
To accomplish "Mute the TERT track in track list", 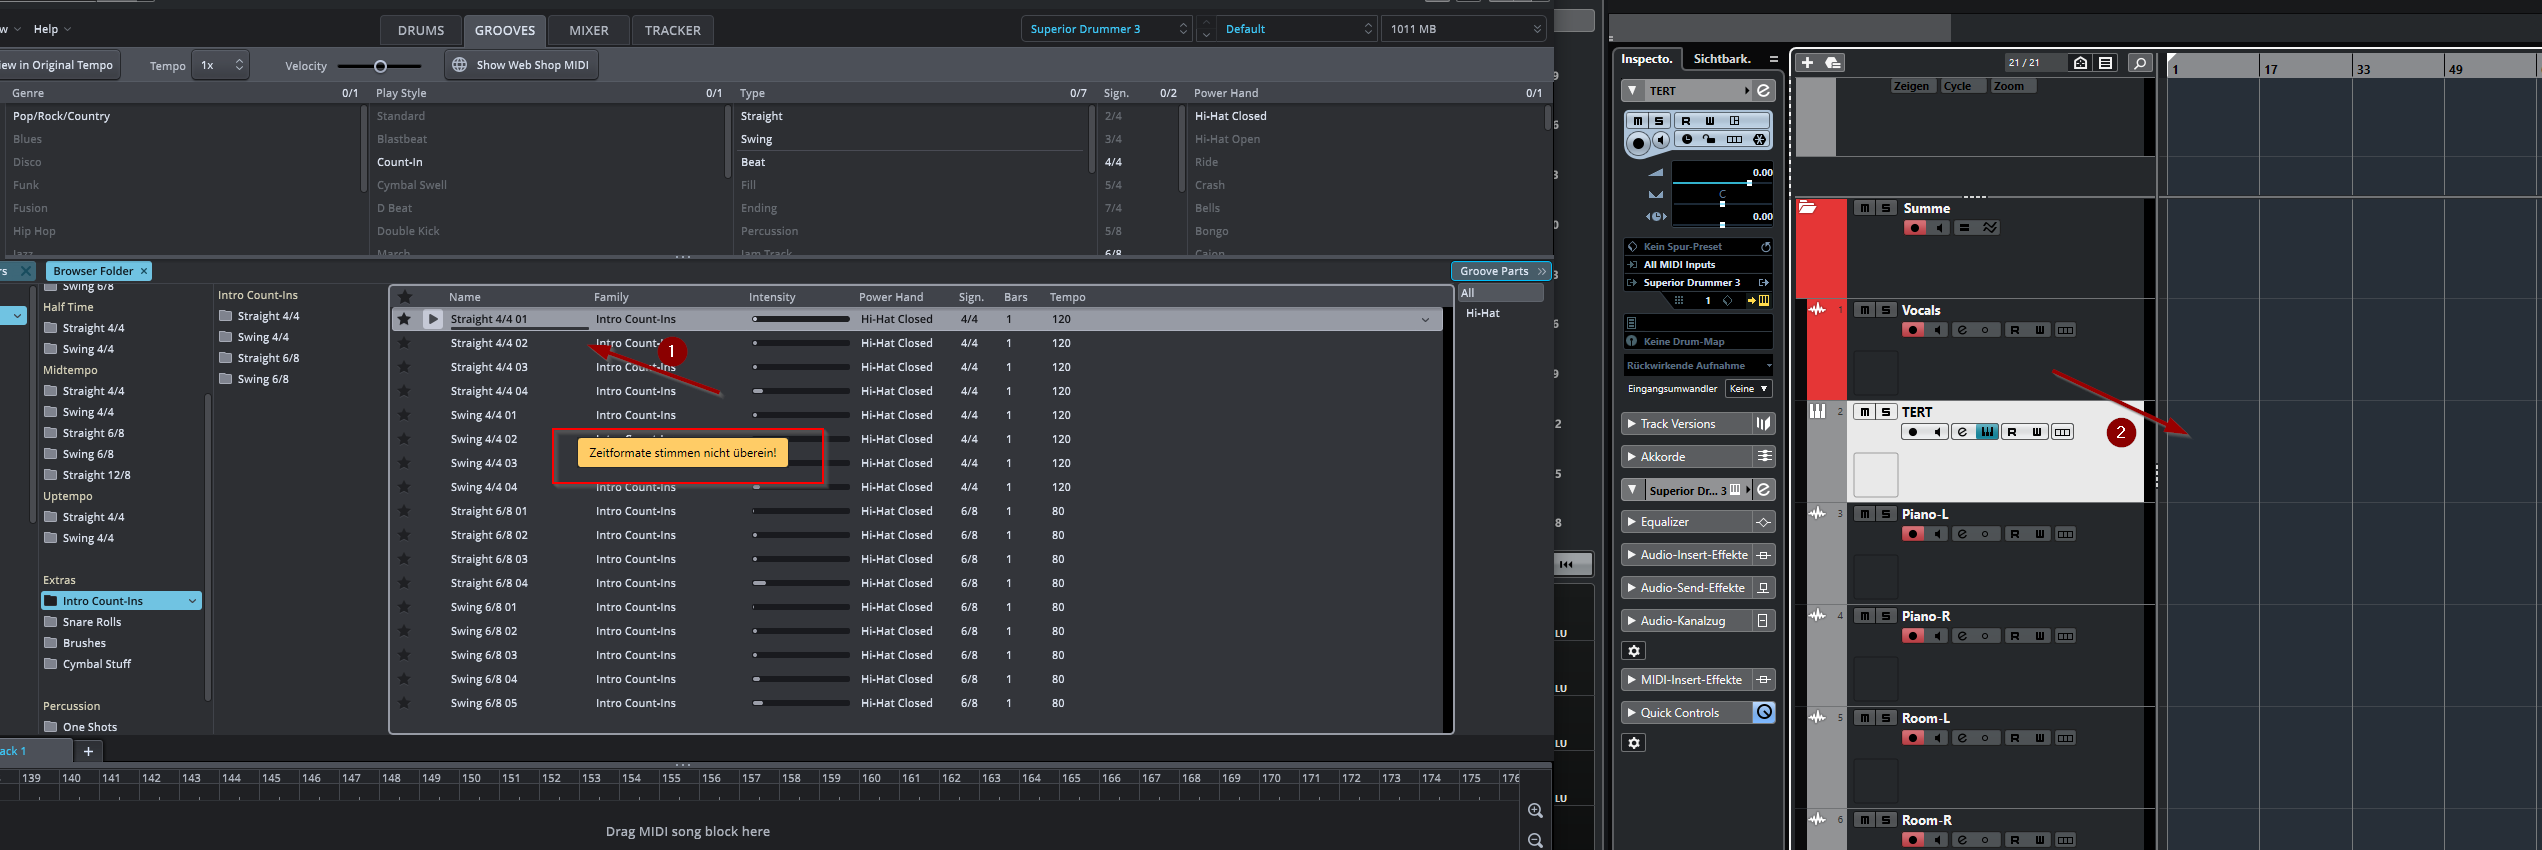I will (1864, 412).
